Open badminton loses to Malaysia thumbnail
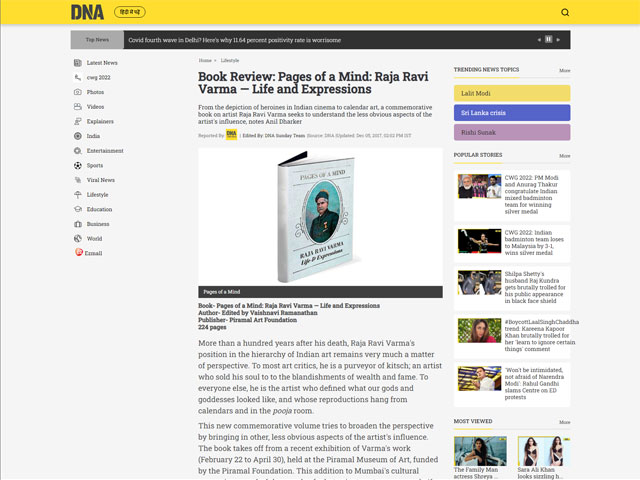This screenshot has width=640, height=480. pos(479,241)
